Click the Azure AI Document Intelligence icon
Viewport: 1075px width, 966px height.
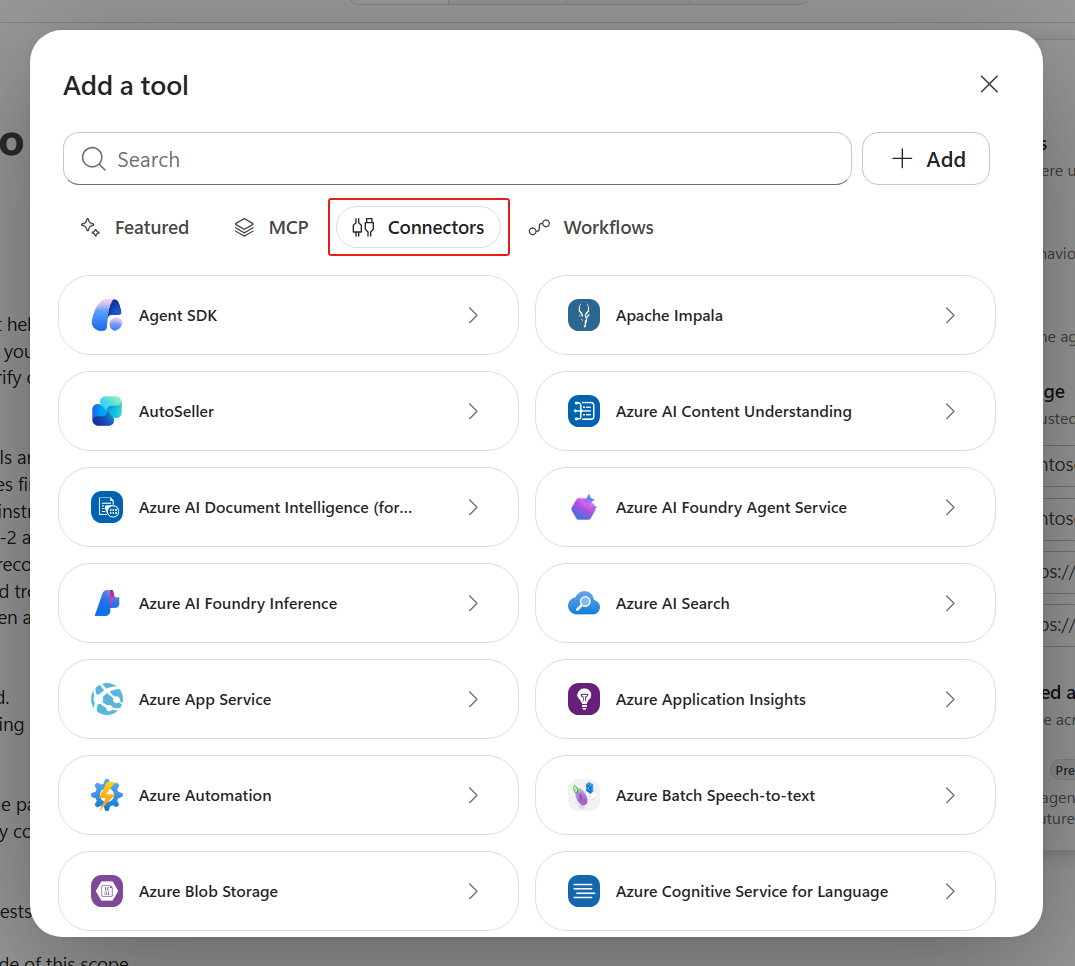(107, 507)
